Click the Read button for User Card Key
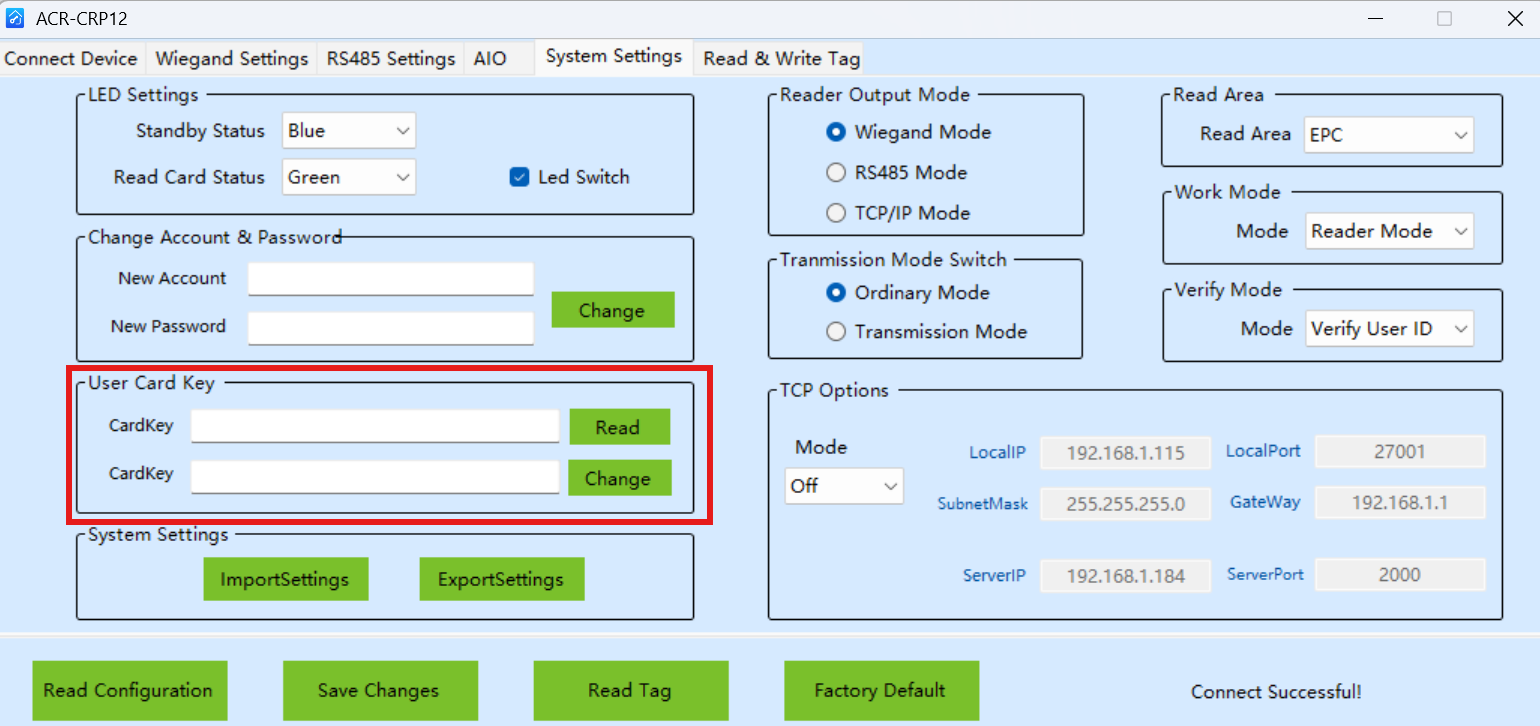 (620, 427)
